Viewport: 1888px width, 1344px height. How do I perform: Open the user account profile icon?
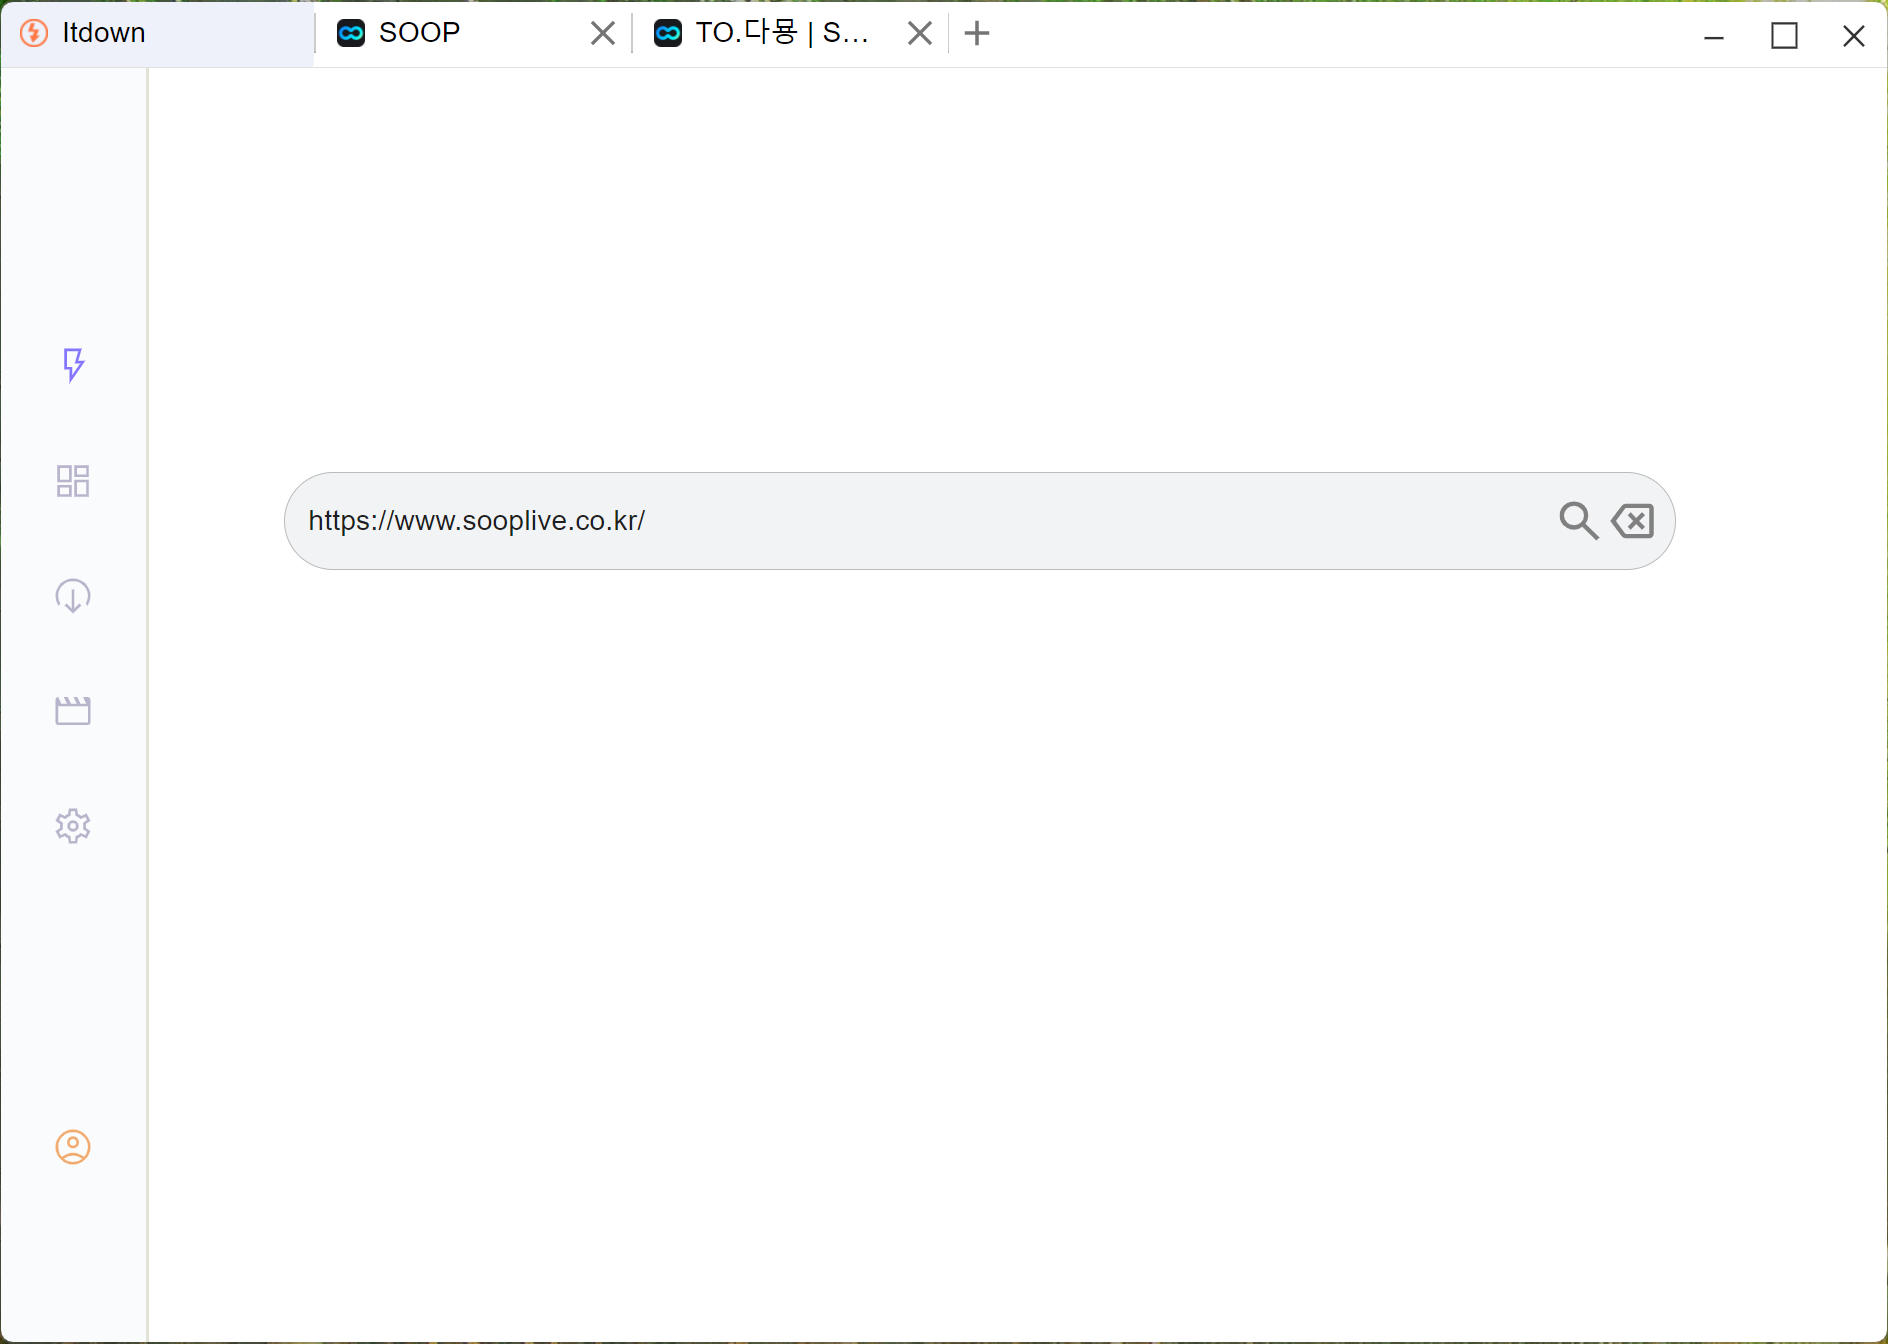tap(73, 1147)
